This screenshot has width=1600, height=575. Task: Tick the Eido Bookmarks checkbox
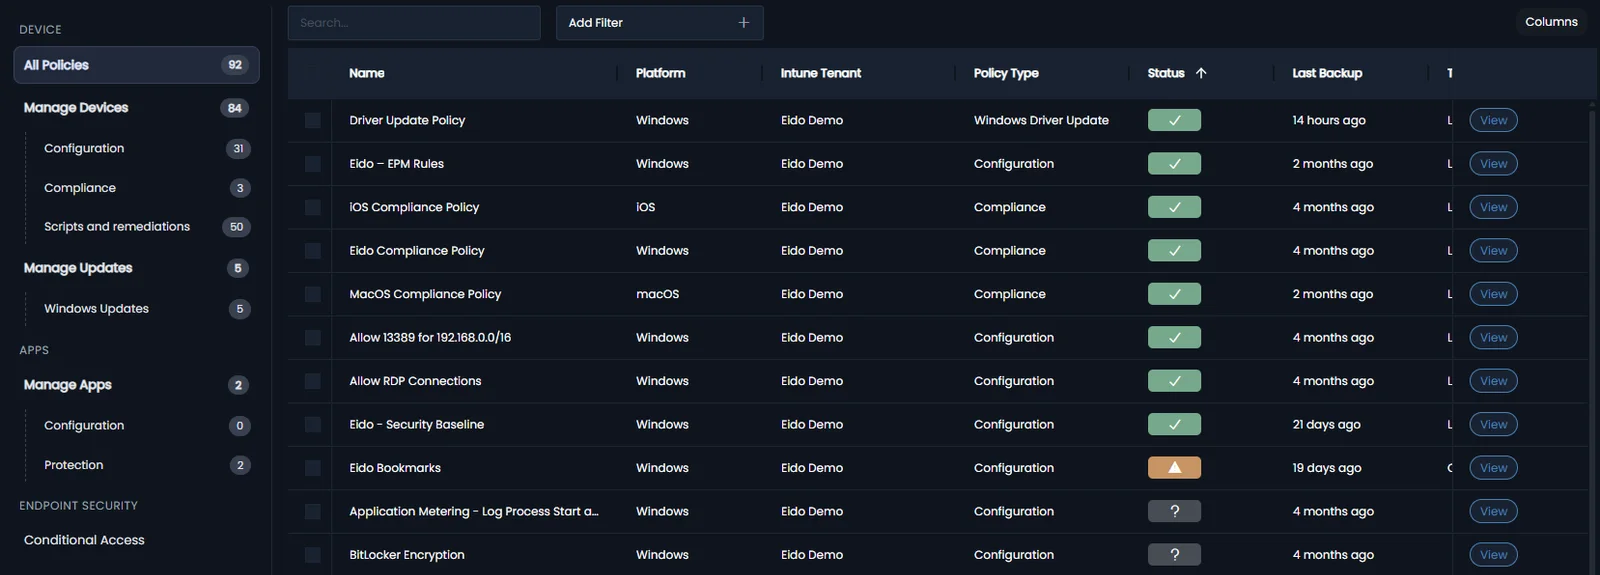coord(313,468)
